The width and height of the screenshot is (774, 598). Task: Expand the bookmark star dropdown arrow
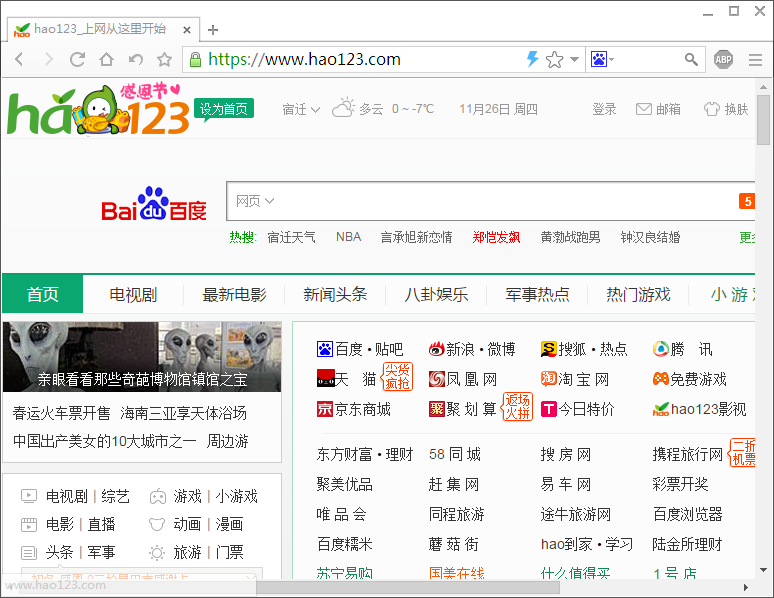click(x=574, y=59)
